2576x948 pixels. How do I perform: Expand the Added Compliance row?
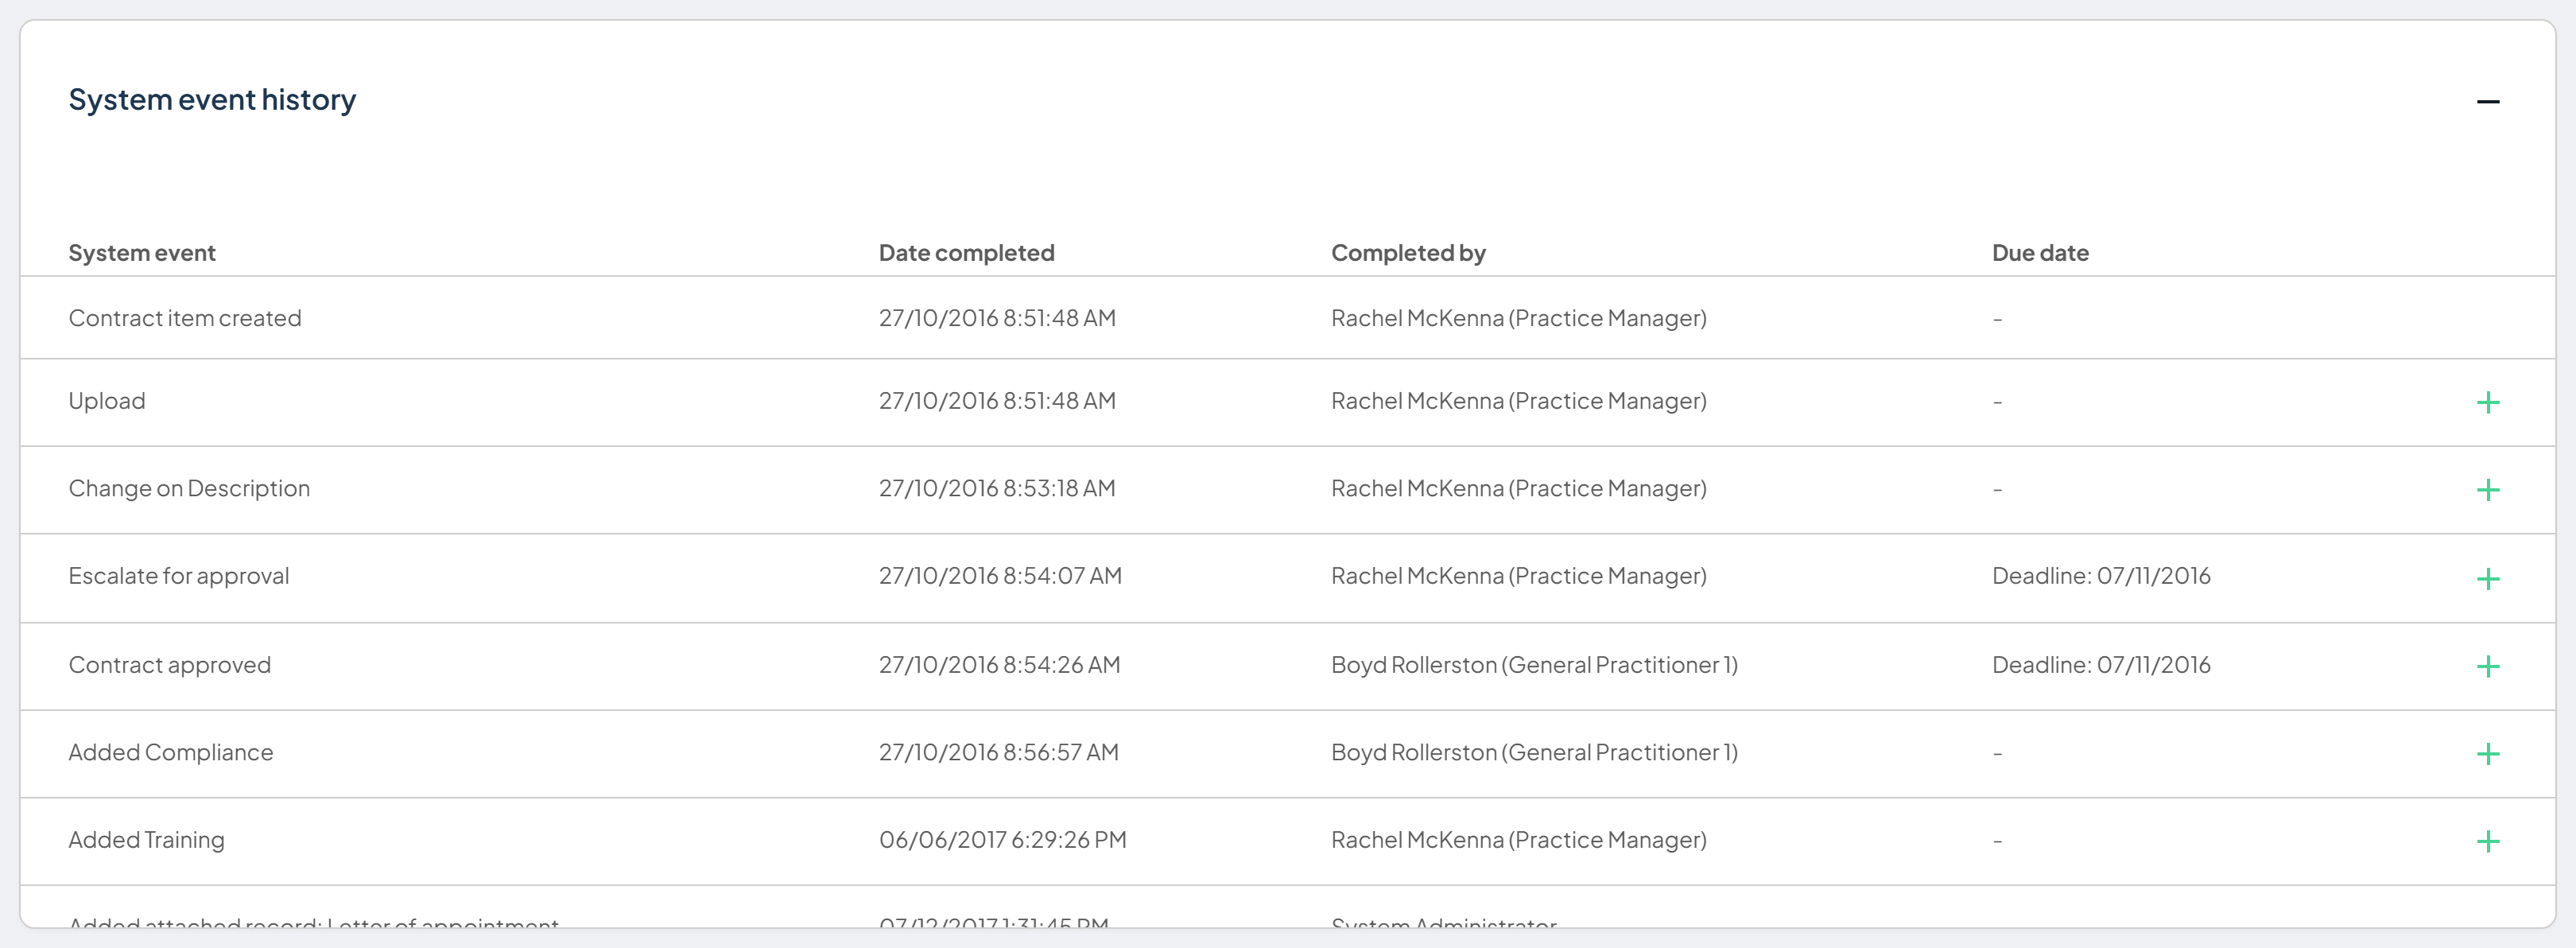(2488, 753)
